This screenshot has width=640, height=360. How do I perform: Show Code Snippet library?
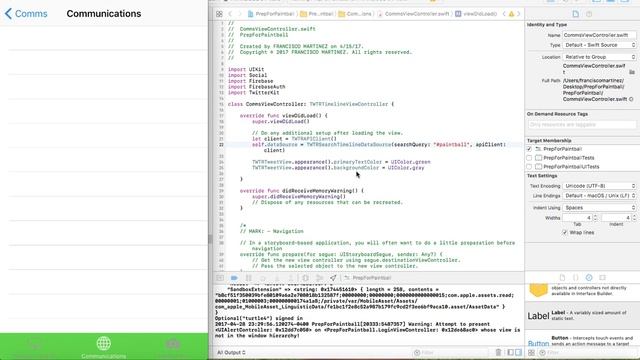click(x=576, y=278)
